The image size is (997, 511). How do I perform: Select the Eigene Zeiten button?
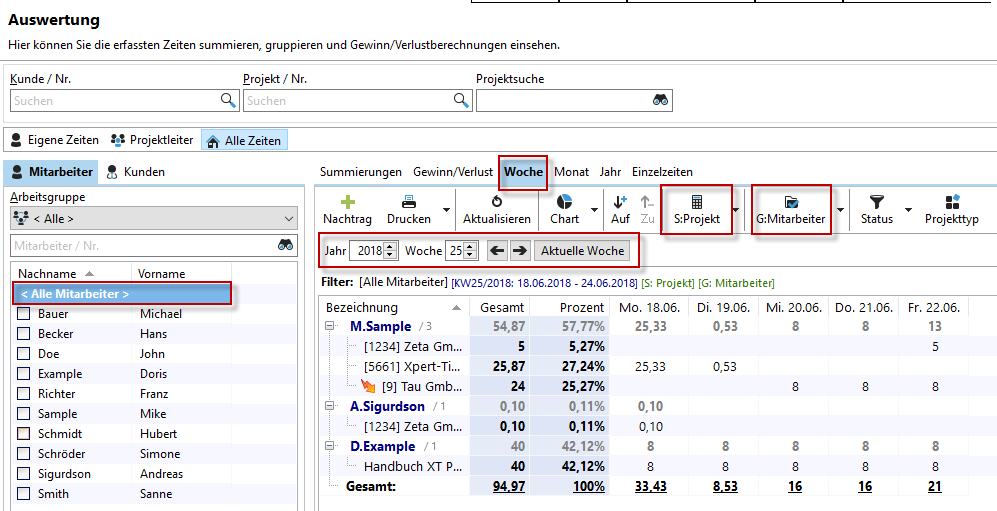(55, 141)
